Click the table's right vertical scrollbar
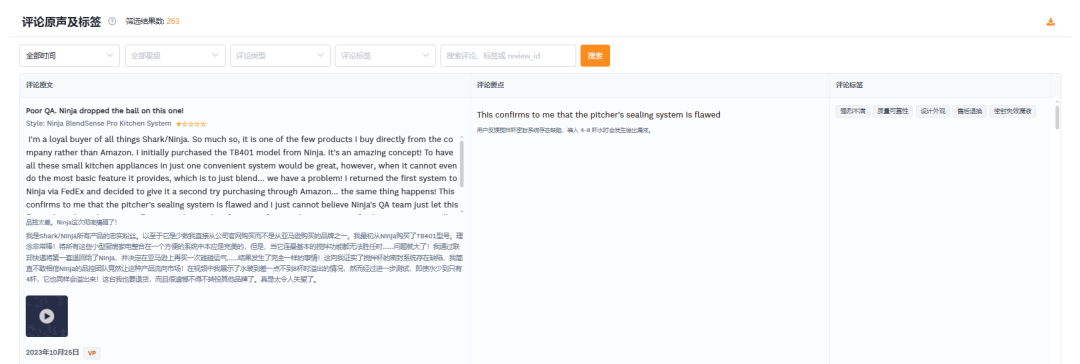The image size is (1080, 364). point(1057,117)
